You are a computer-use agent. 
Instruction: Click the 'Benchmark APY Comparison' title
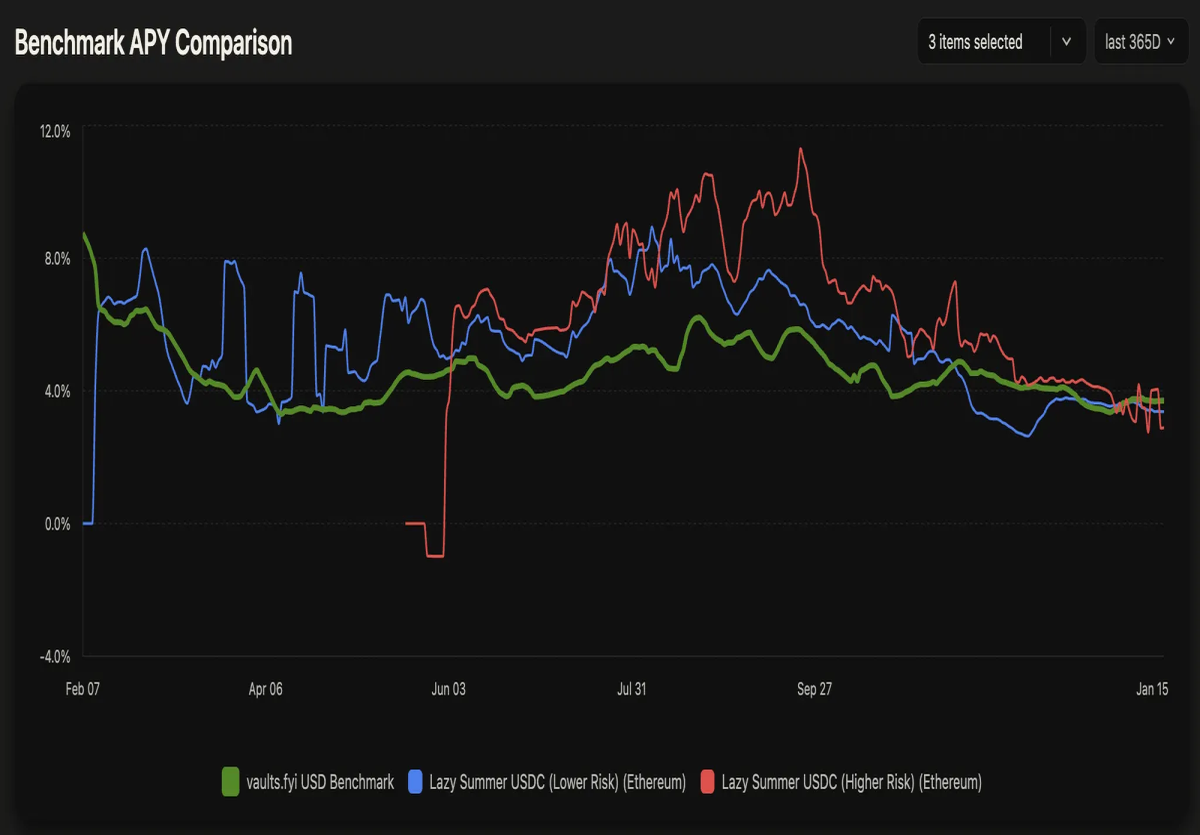pos(153,43)
